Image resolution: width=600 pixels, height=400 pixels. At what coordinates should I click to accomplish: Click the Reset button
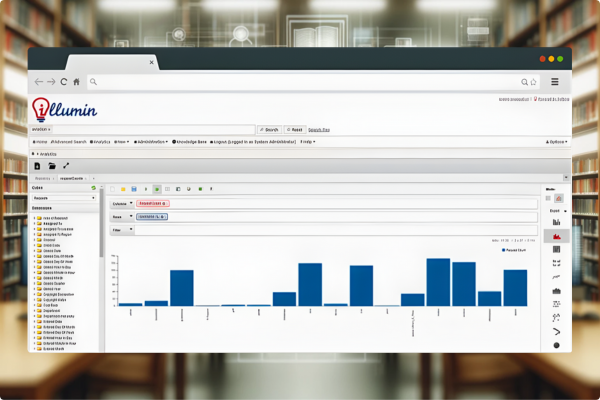pos(294,130)
